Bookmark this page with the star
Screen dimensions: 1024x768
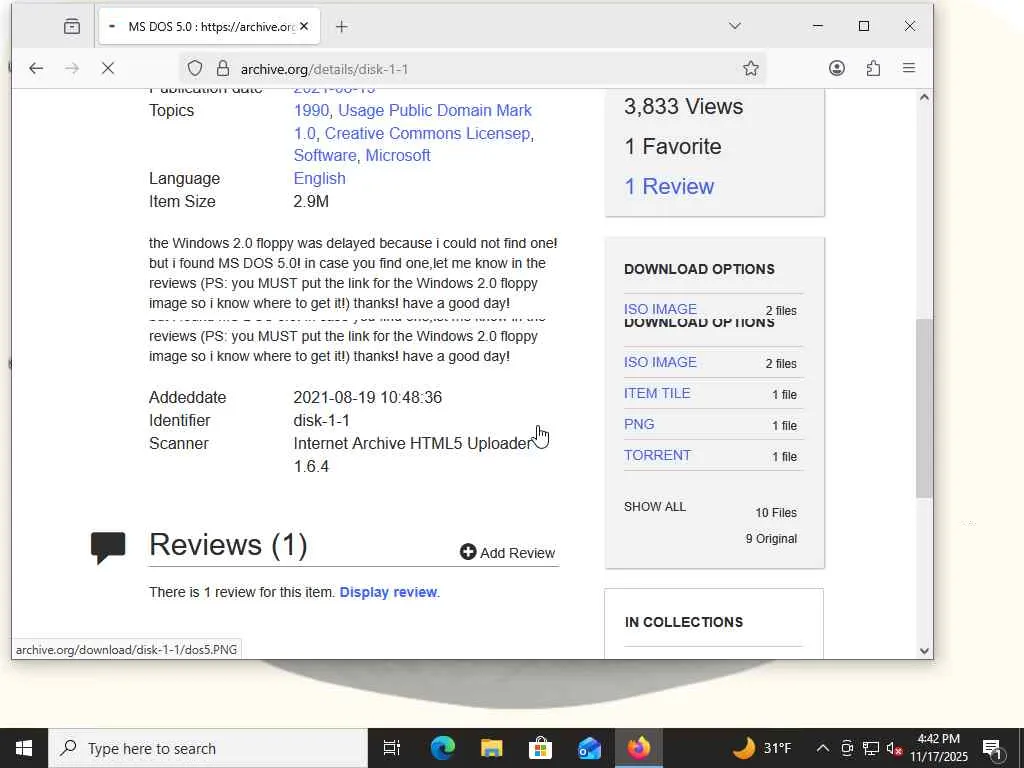click(x=750, y=68)
